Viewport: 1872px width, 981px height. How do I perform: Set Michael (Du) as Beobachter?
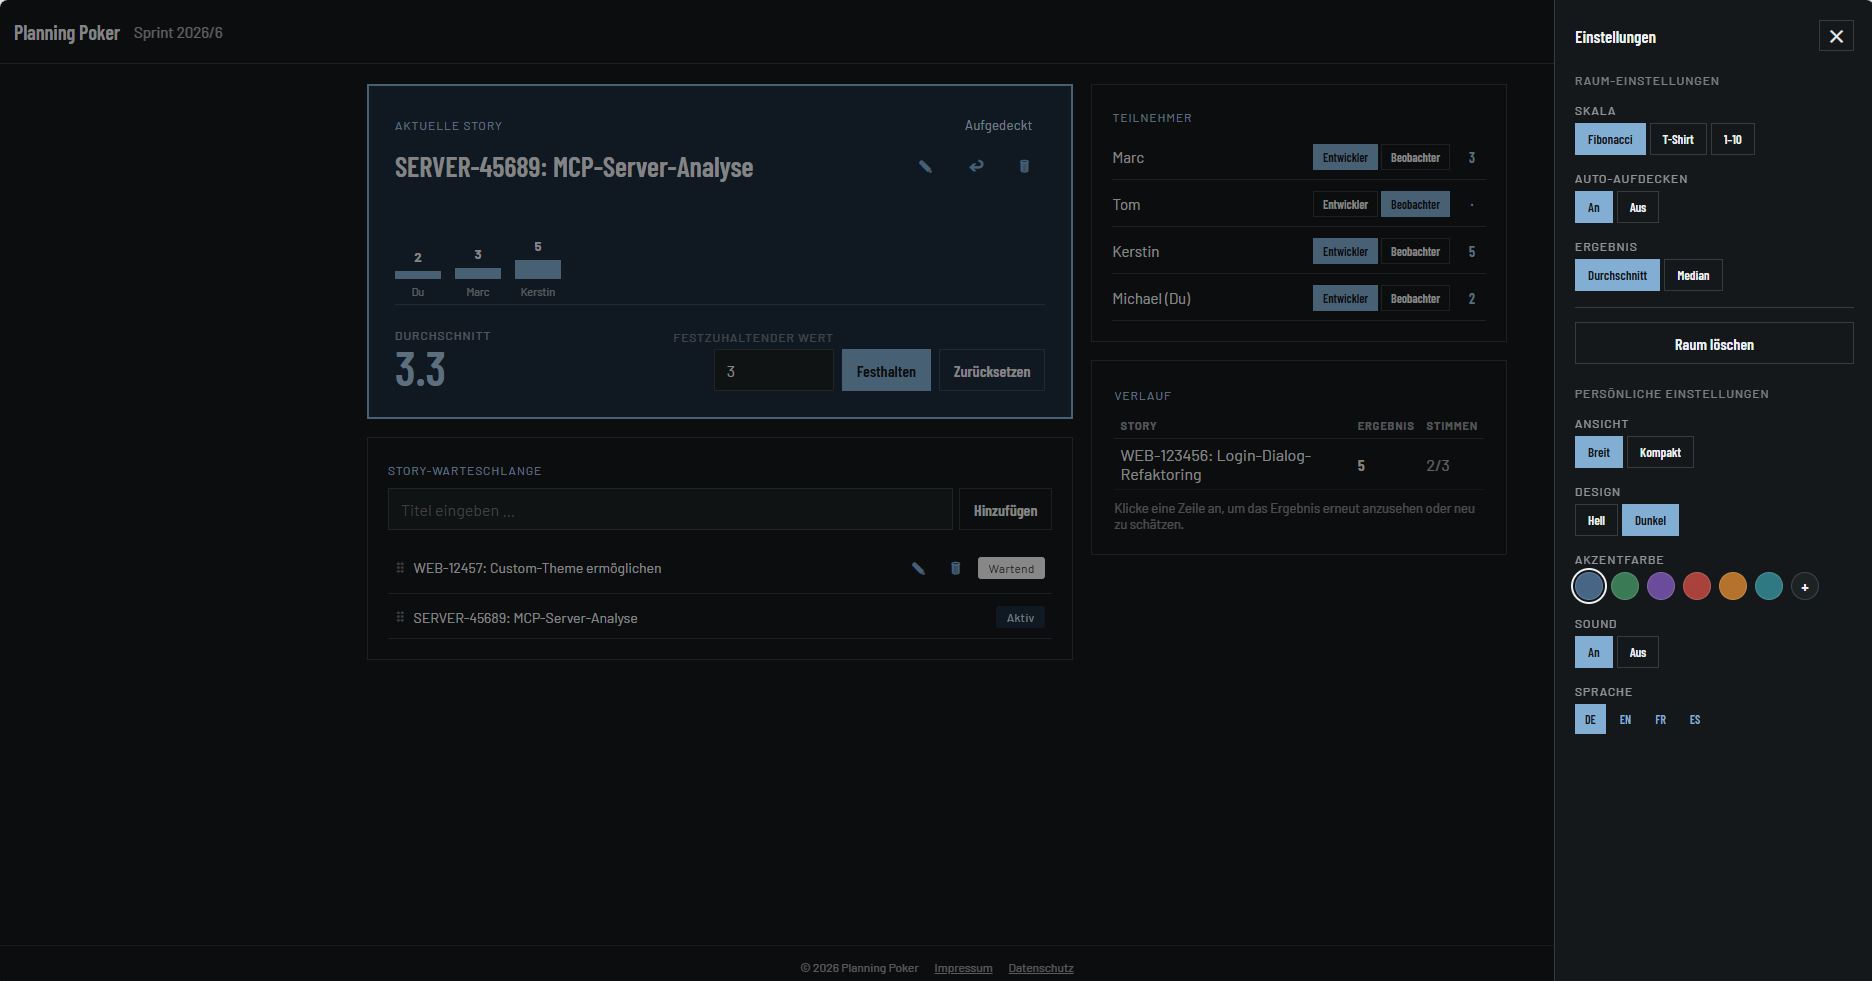coord(1415,298)
